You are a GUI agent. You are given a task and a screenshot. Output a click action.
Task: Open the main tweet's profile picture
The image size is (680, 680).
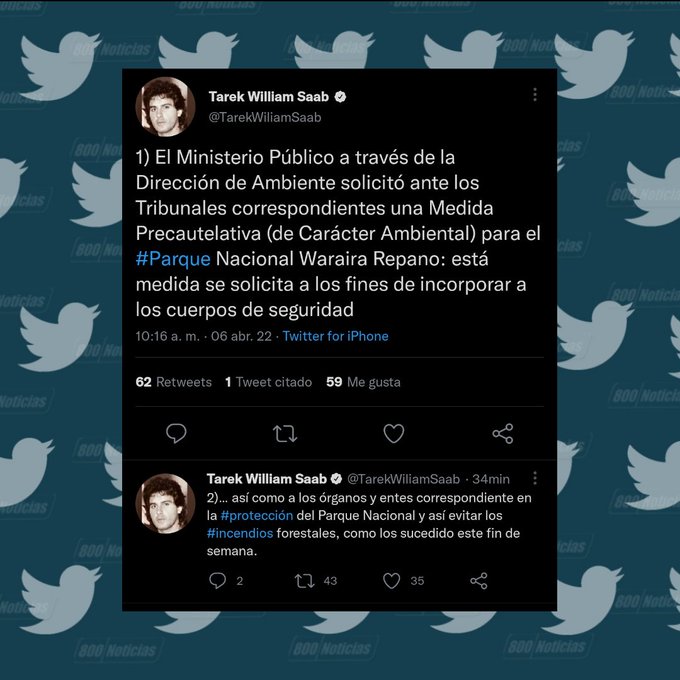click(x=165, y=107)
